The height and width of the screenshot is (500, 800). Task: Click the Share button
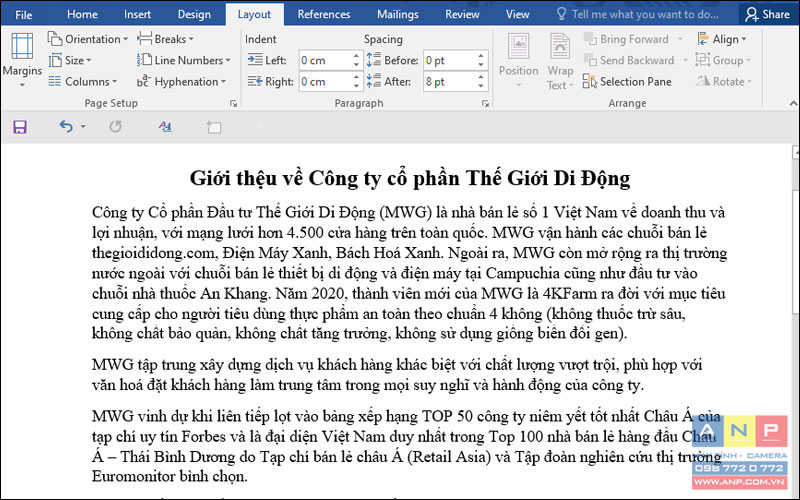[768, 14]
